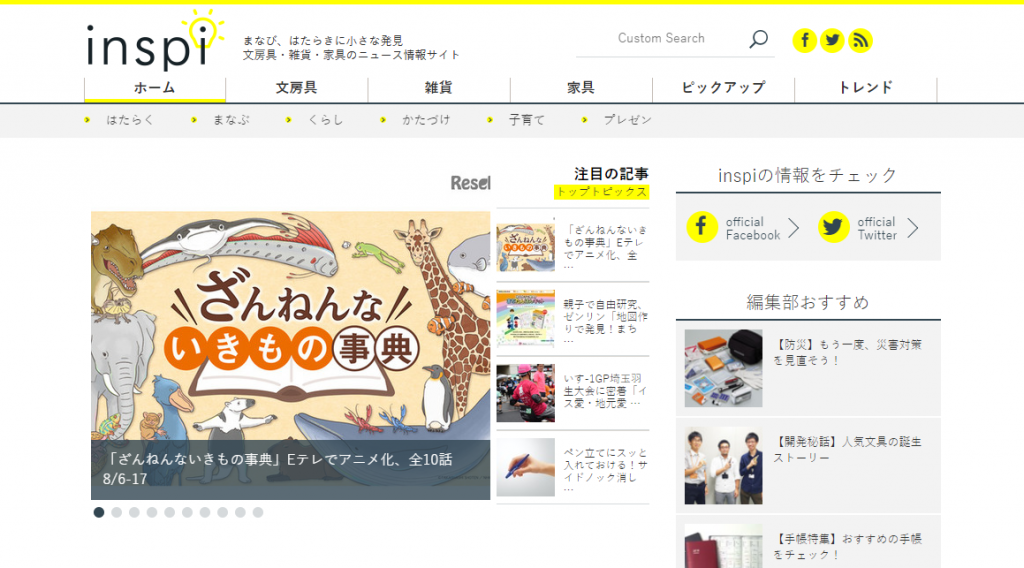Select the fourth carousel dot

coord(152,513)
